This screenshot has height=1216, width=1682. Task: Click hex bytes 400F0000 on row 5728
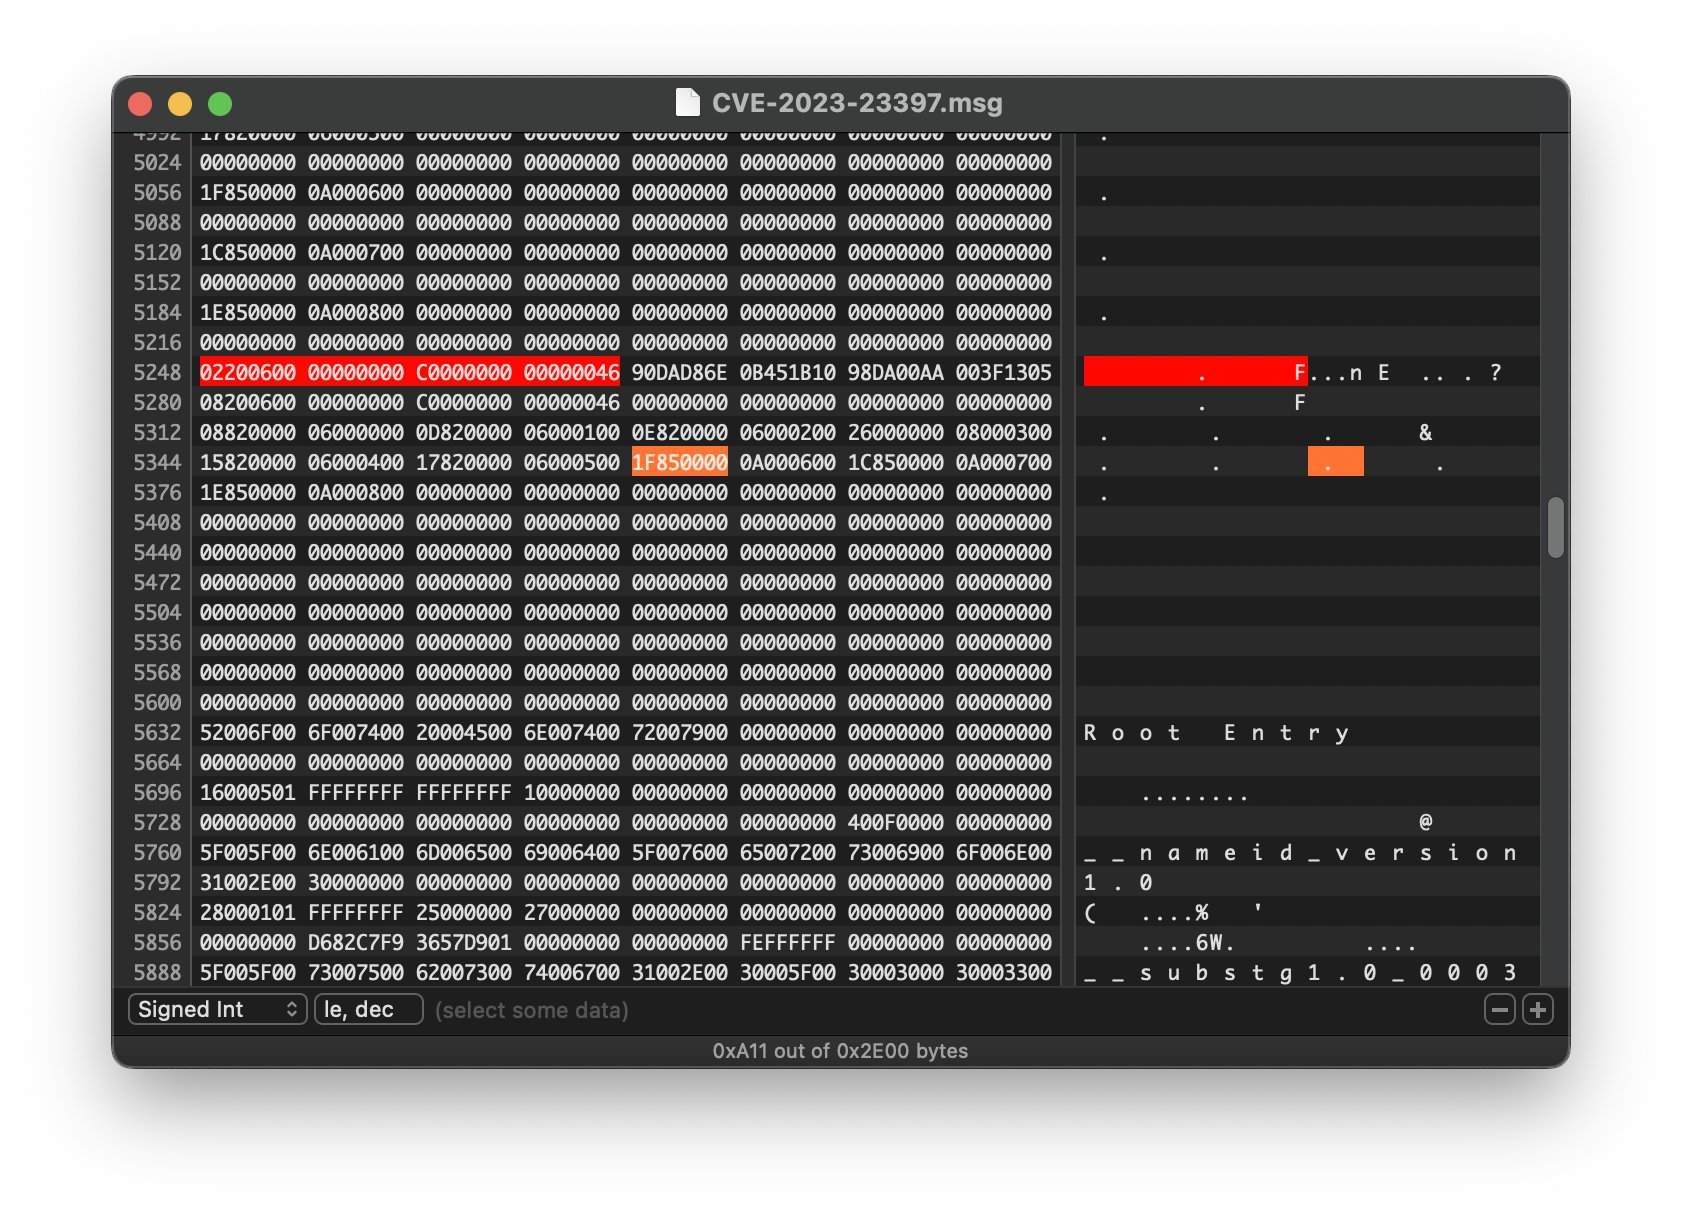coord(896,823)
